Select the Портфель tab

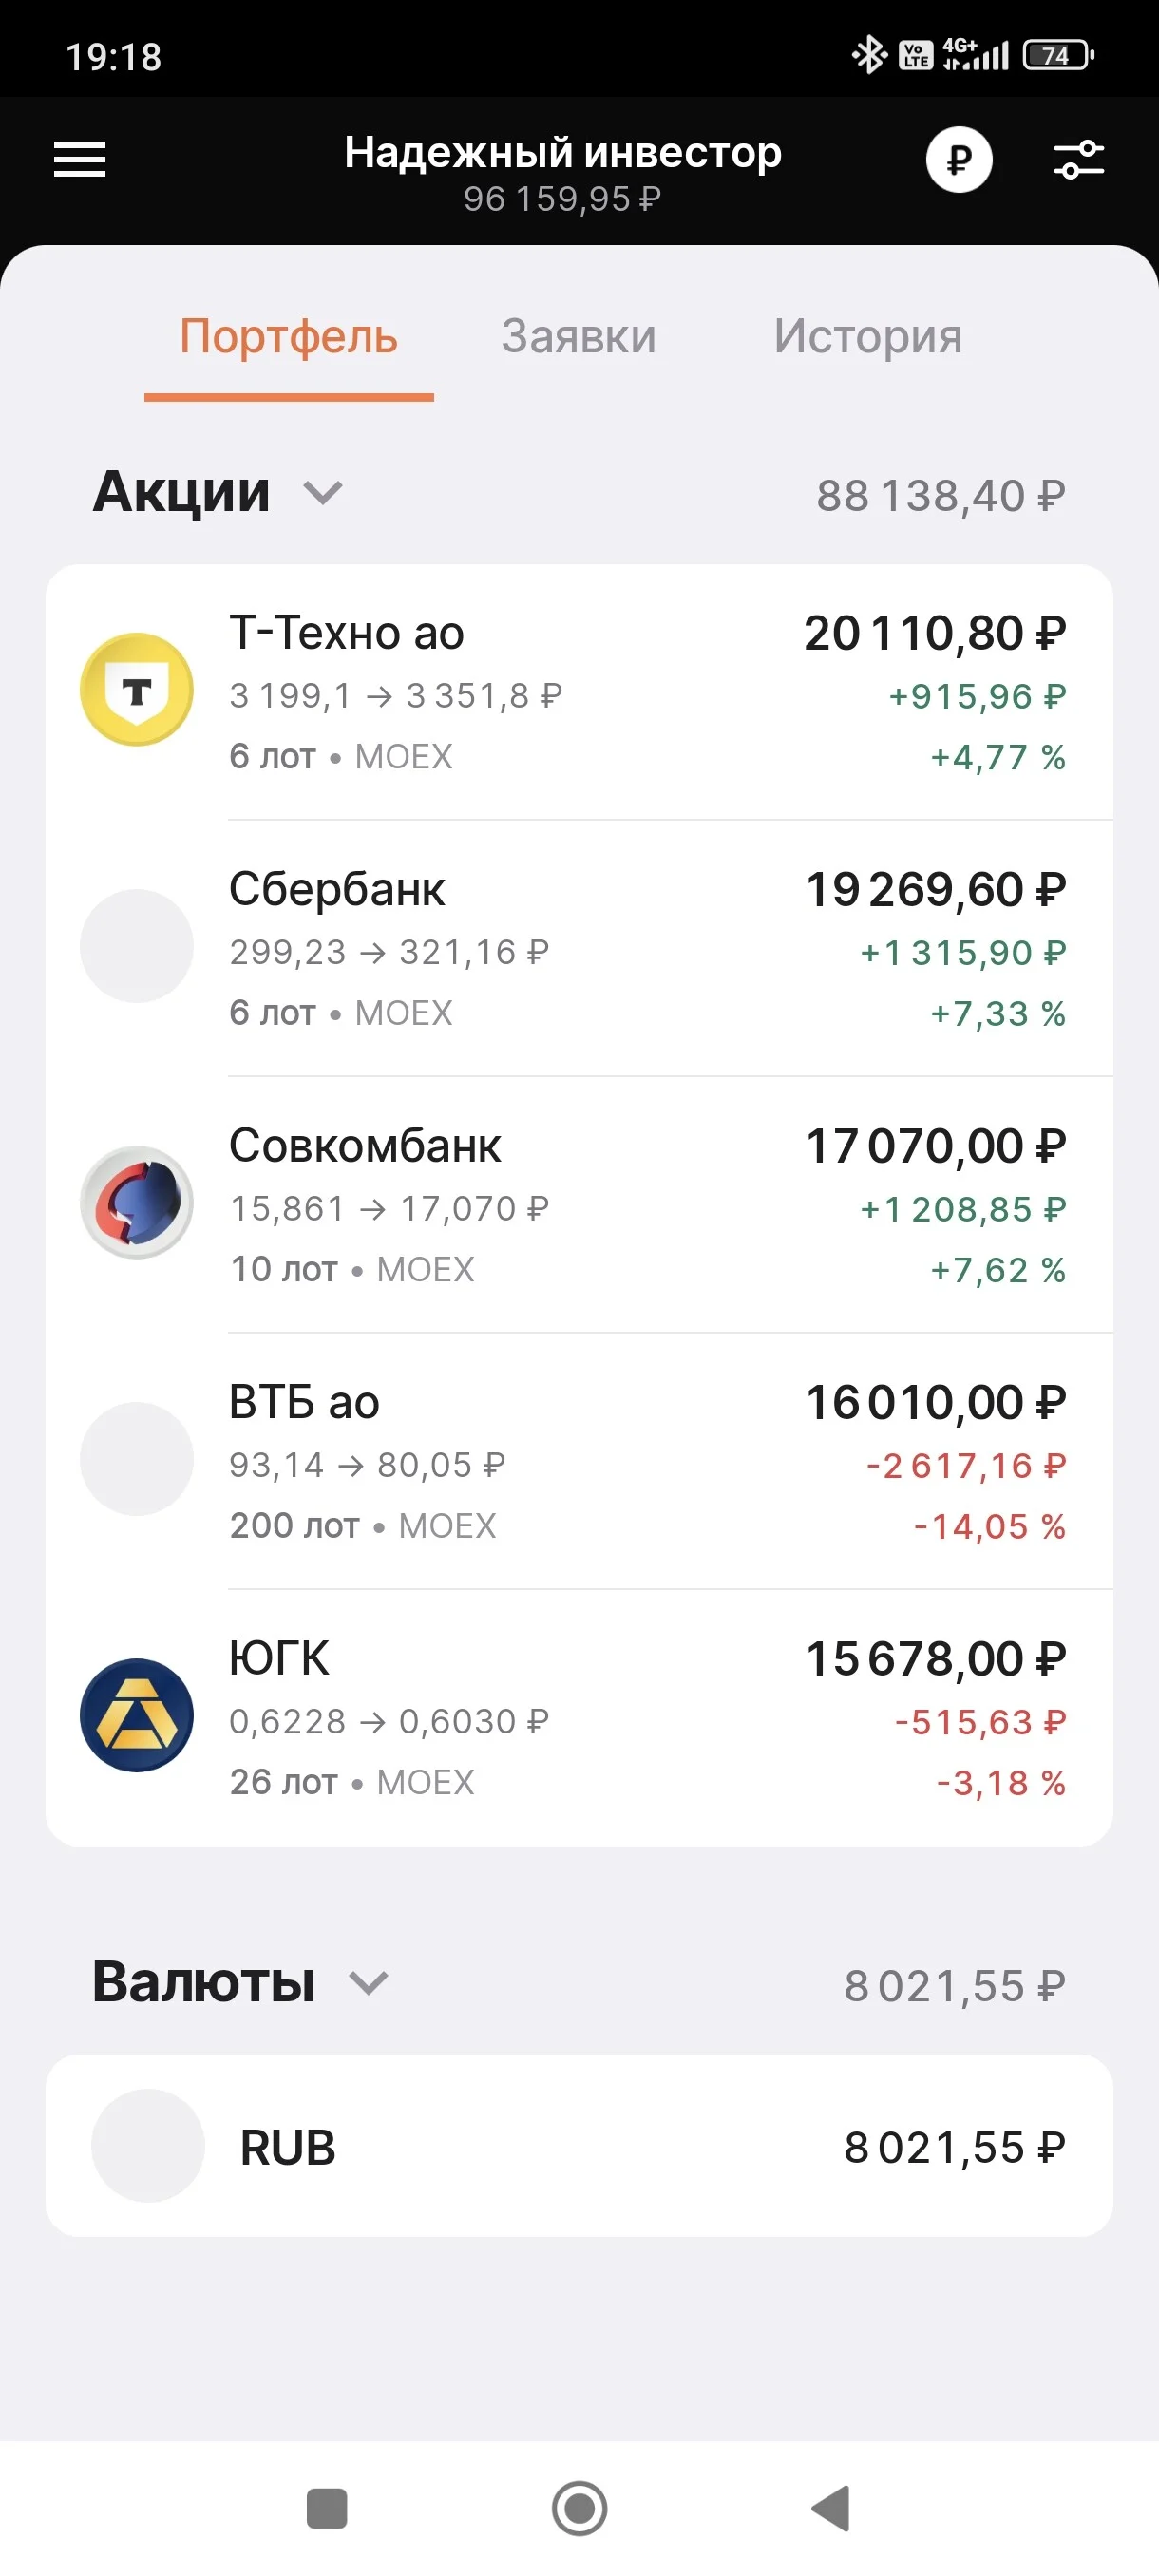point(289,338)
